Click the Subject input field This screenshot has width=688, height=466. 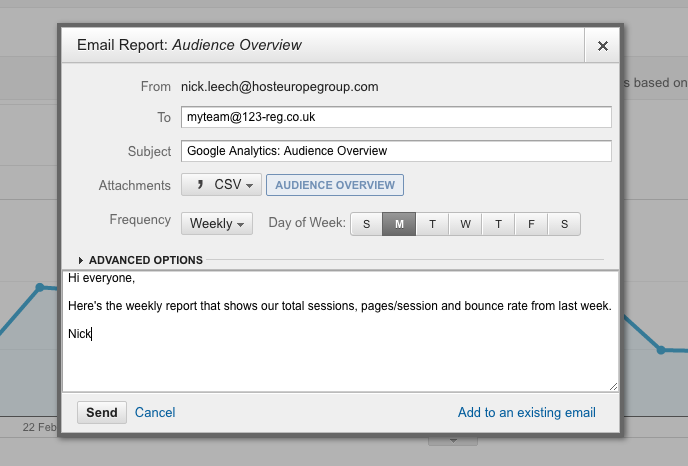point(396,151)
